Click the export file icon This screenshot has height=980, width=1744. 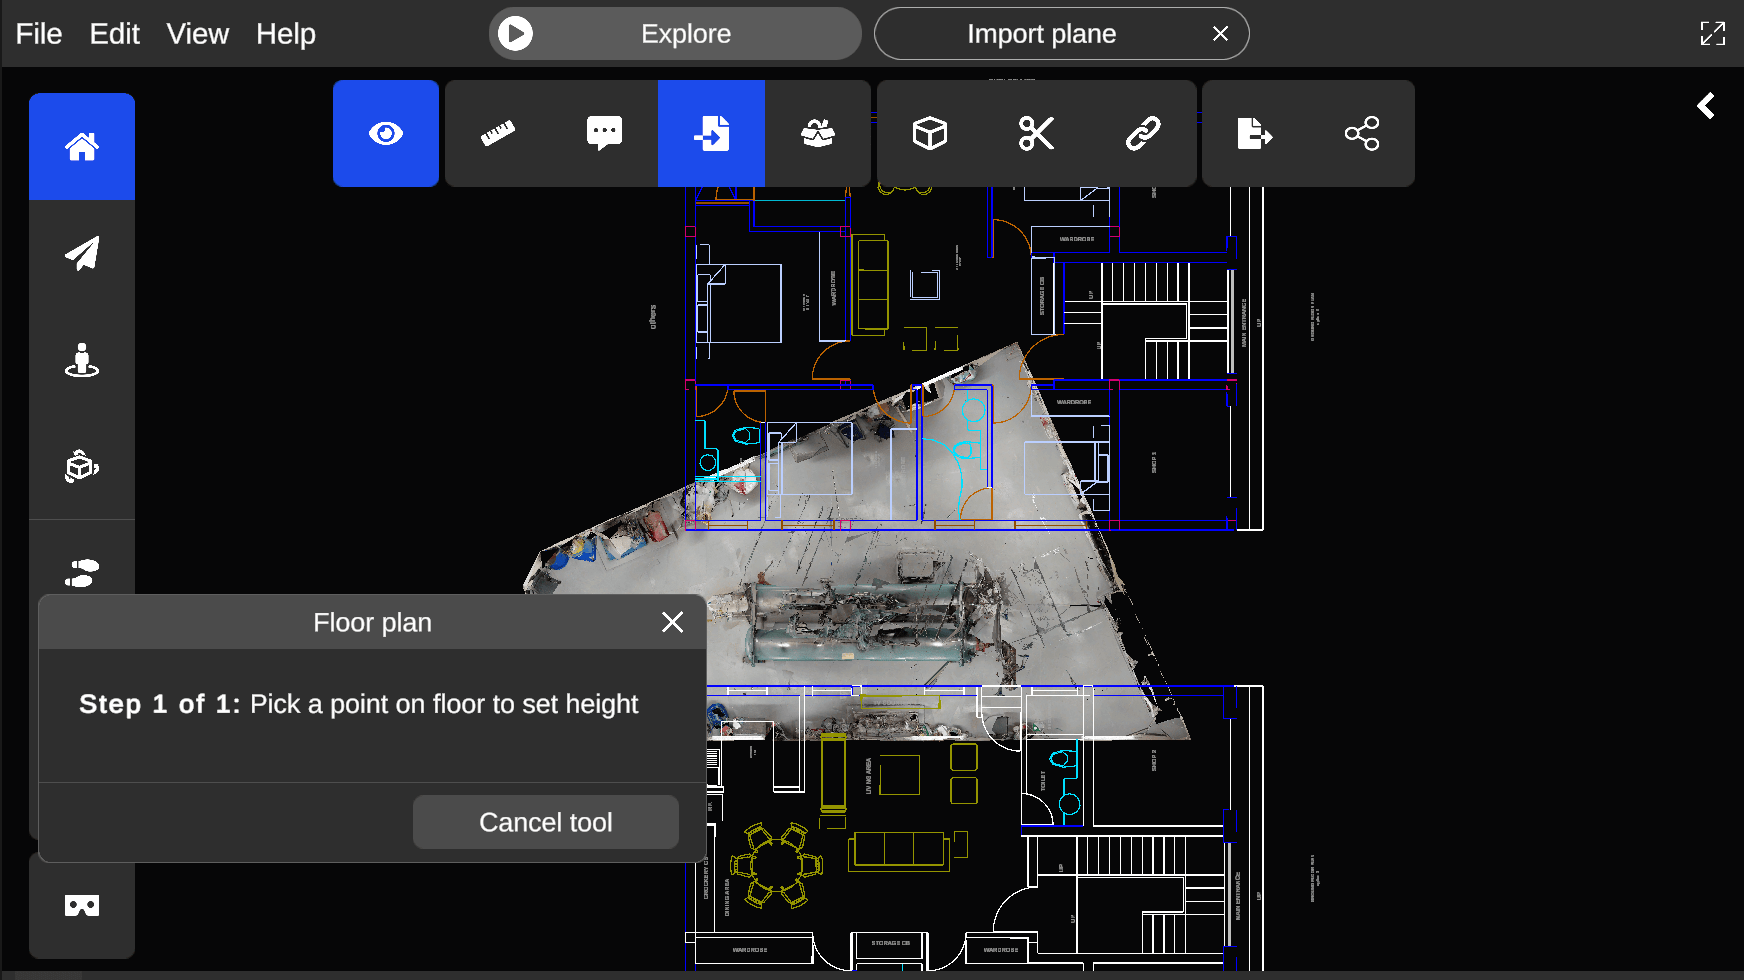pos(1255,134)
